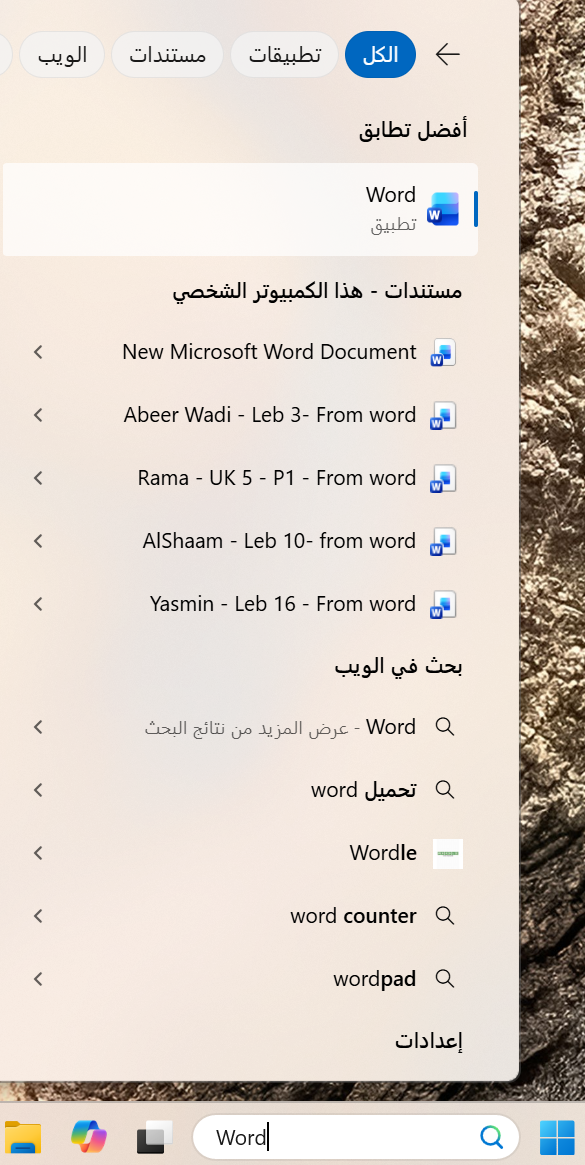Open the Windows Start button
The image size is (585, 1165).
[x=557, y=1138]
